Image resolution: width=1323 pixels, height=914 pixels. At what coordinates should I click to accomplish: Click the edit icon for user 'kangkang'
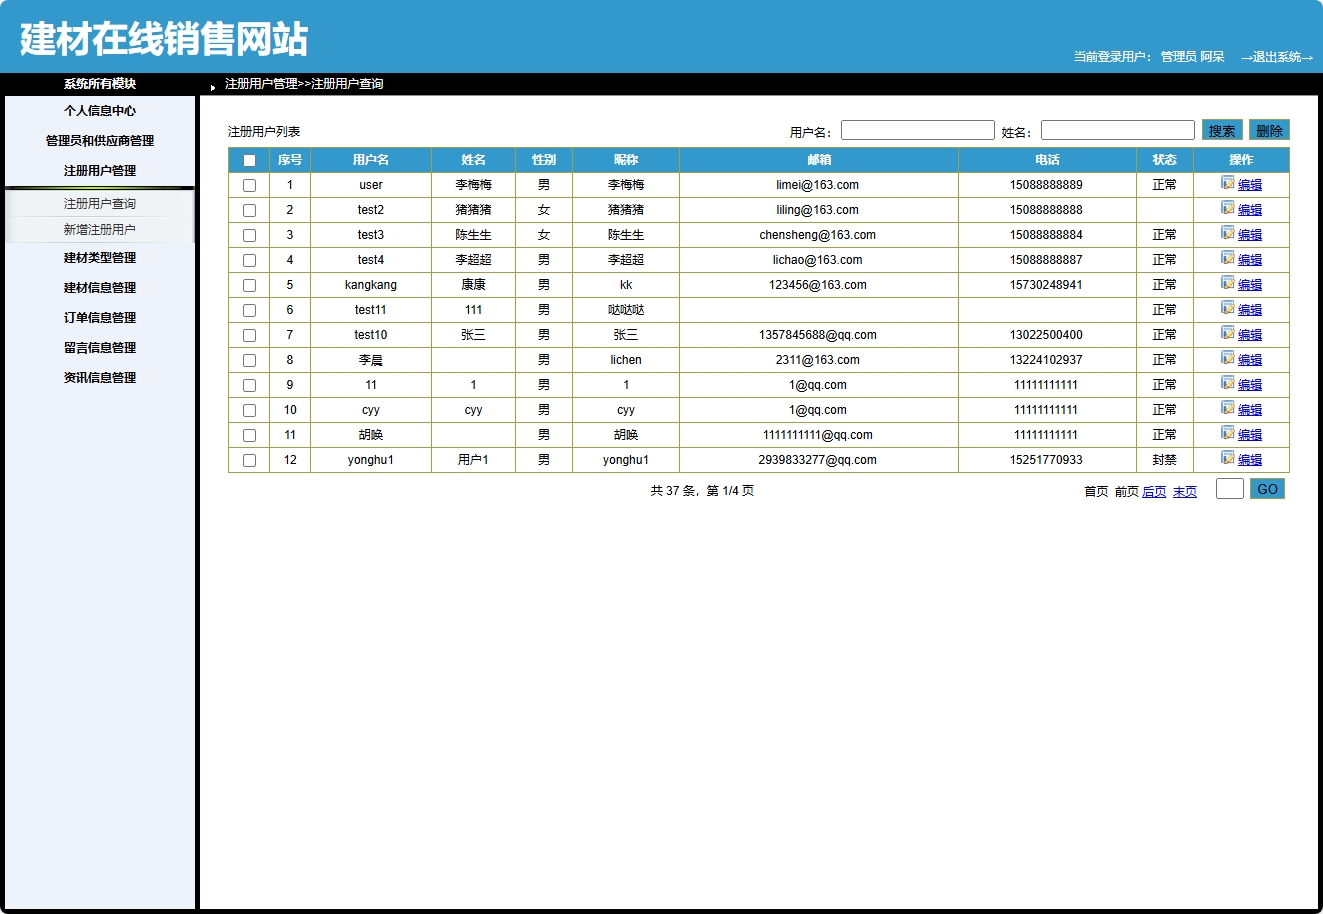(1227, 284)
